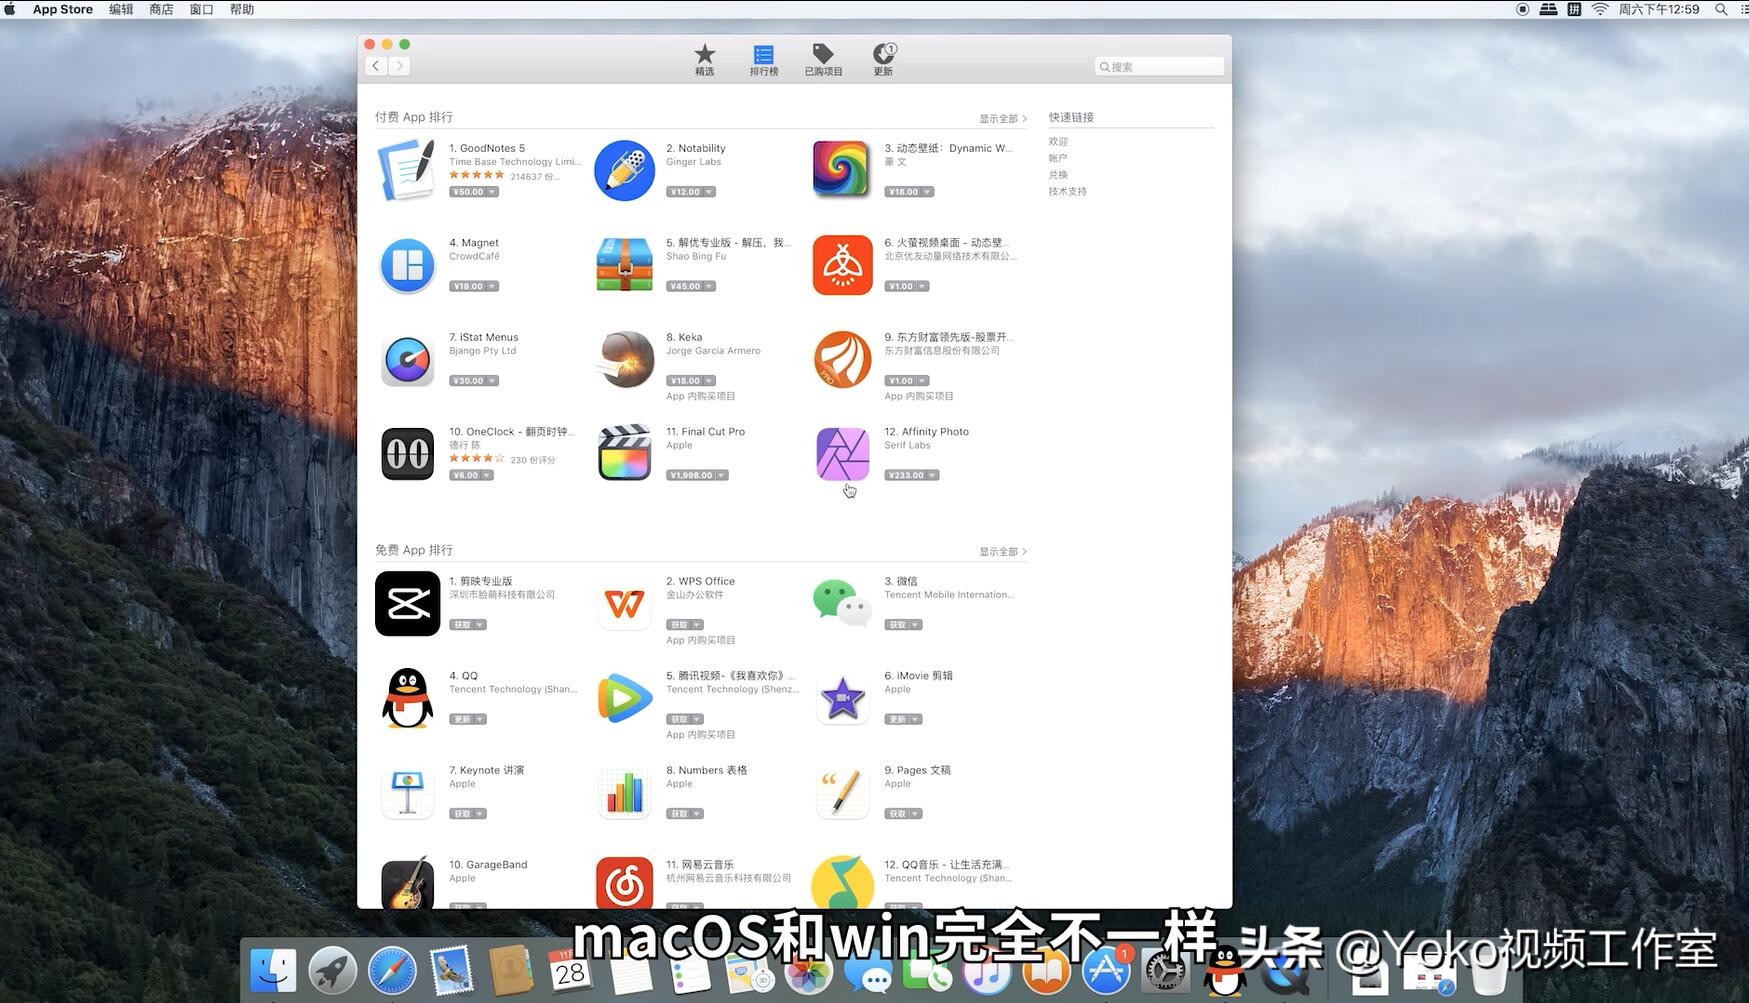The image size is (1749, 1003).
Task: Open the Pages pen icon
Action: tap(842, 792)
